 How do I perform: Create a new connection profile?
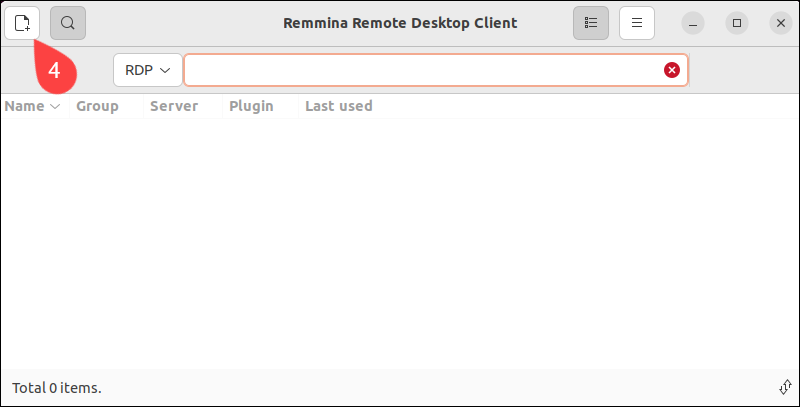click(x=22, y=23)
